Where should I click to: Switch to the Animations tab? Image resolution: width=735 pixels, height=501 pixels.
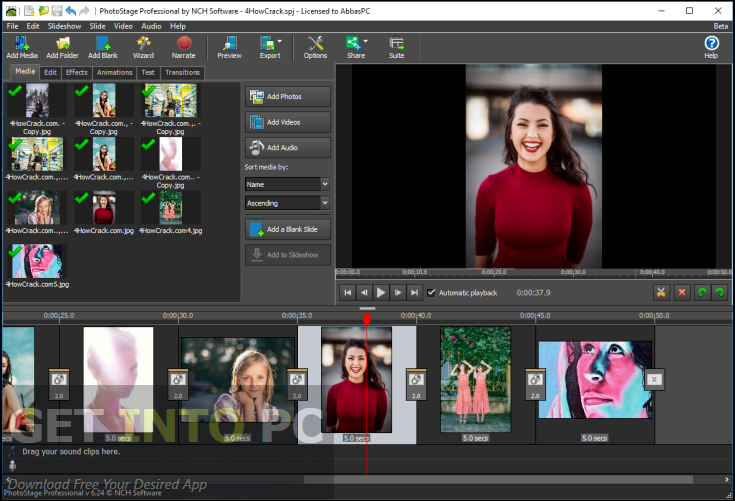coord(114,72)
